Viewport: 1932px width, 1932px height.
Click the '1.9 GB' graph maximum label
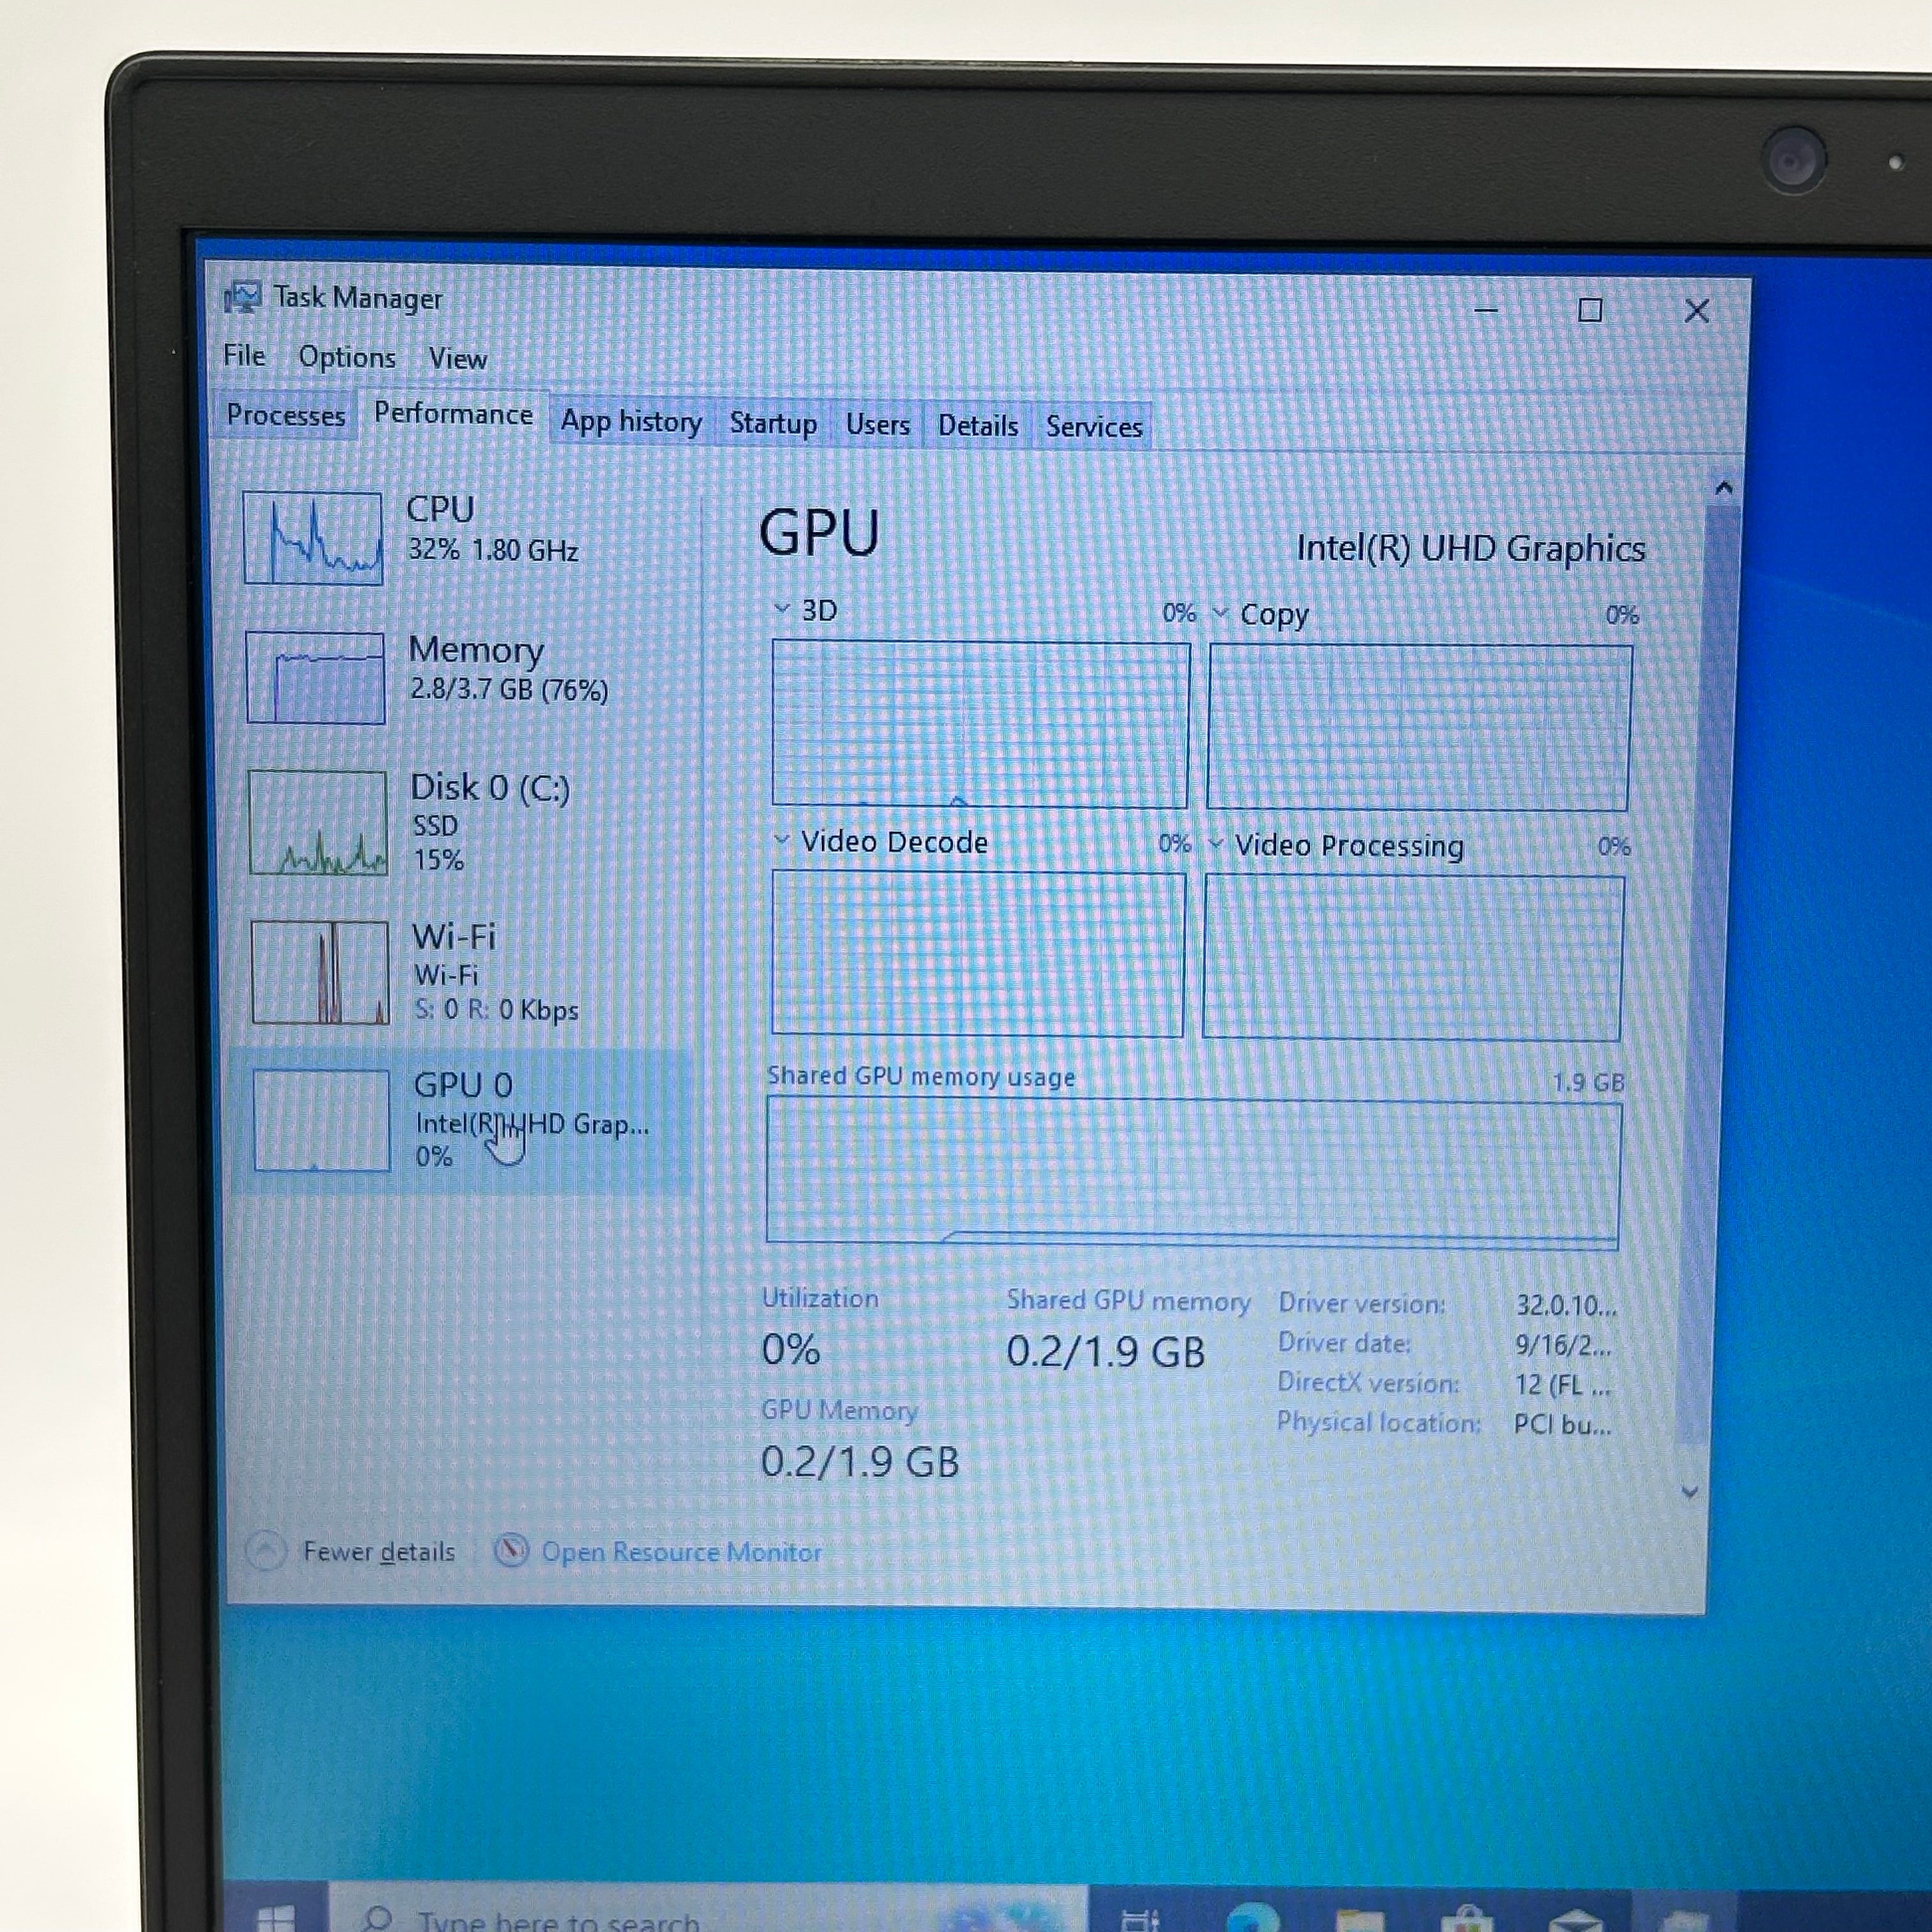click(1589, 1082)
